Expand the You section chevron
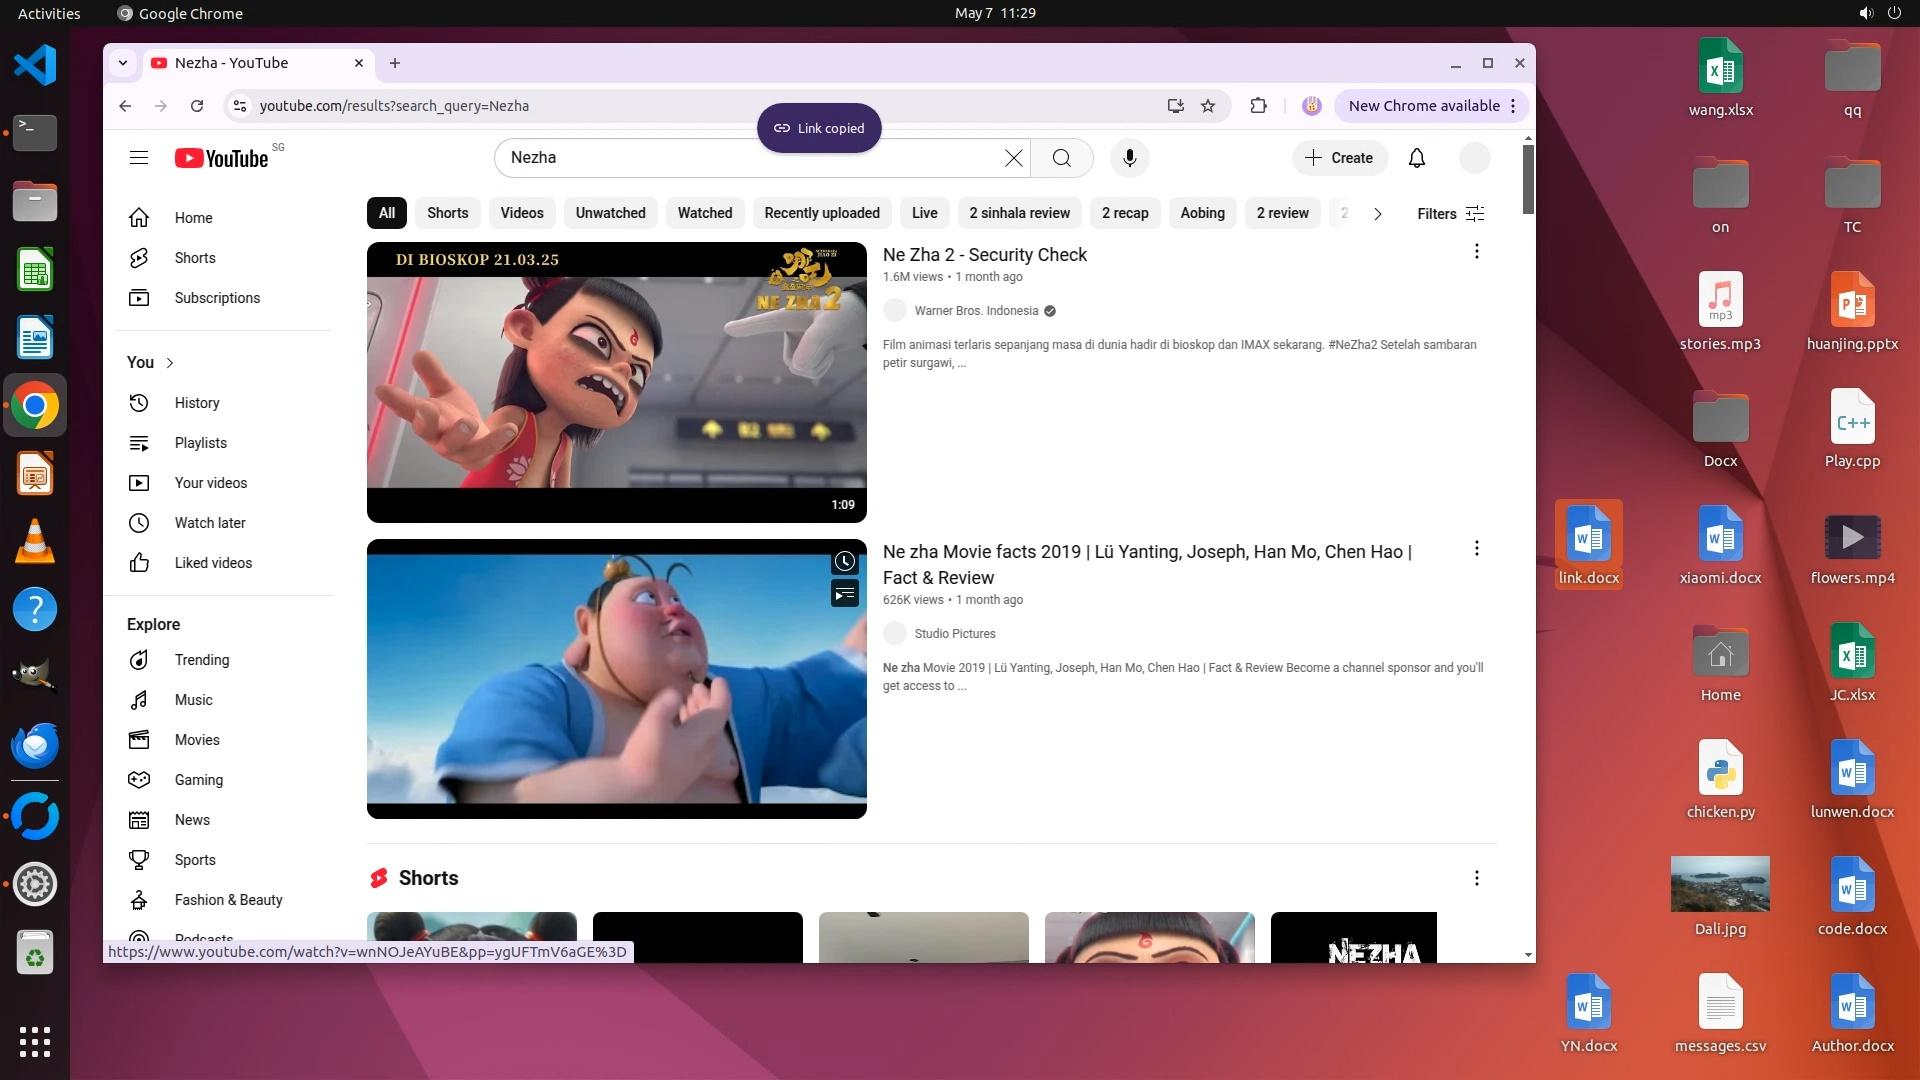Screen dimensions: 1920x1080 170,363
